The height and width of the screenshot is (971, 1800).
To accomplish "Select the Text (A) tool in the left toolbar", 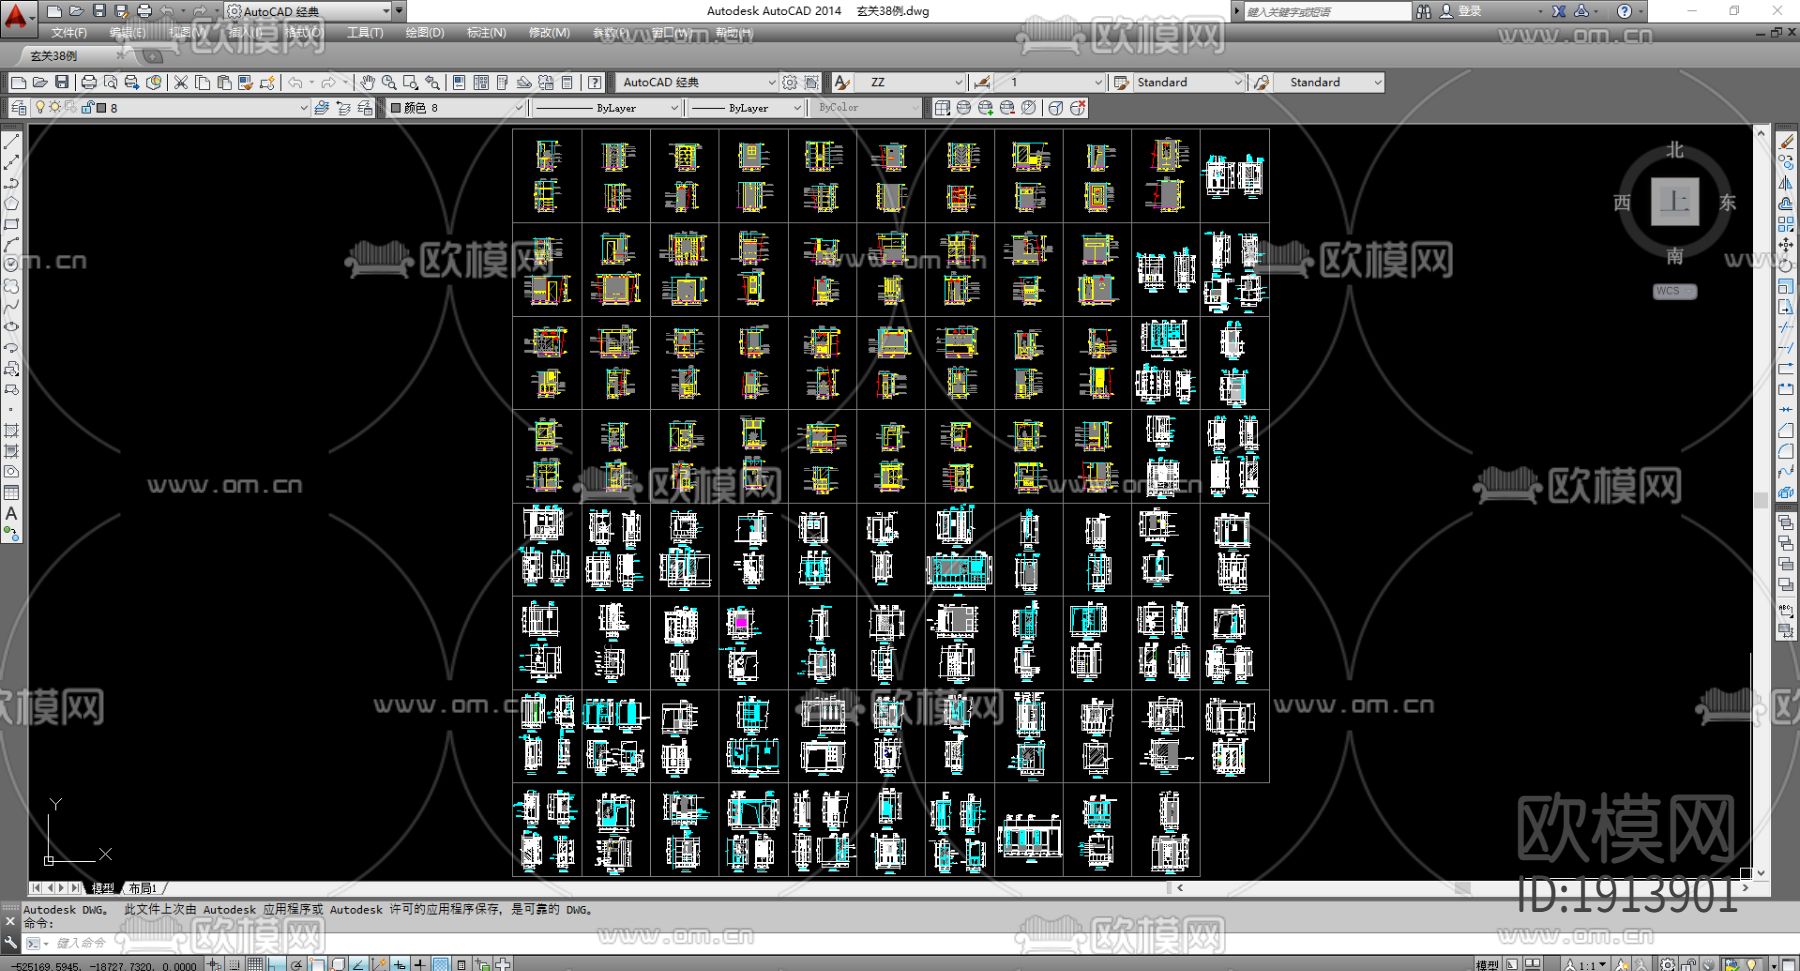I will [11, 513].
